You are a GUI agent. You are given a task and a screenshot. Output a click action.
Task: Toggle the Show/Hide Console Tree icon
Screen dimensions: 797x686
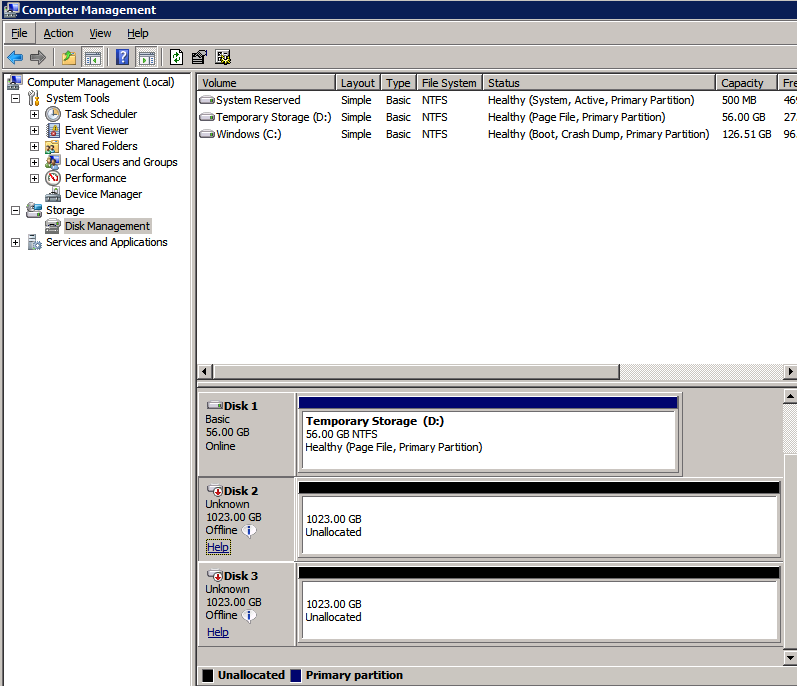(x=93, y=57)
